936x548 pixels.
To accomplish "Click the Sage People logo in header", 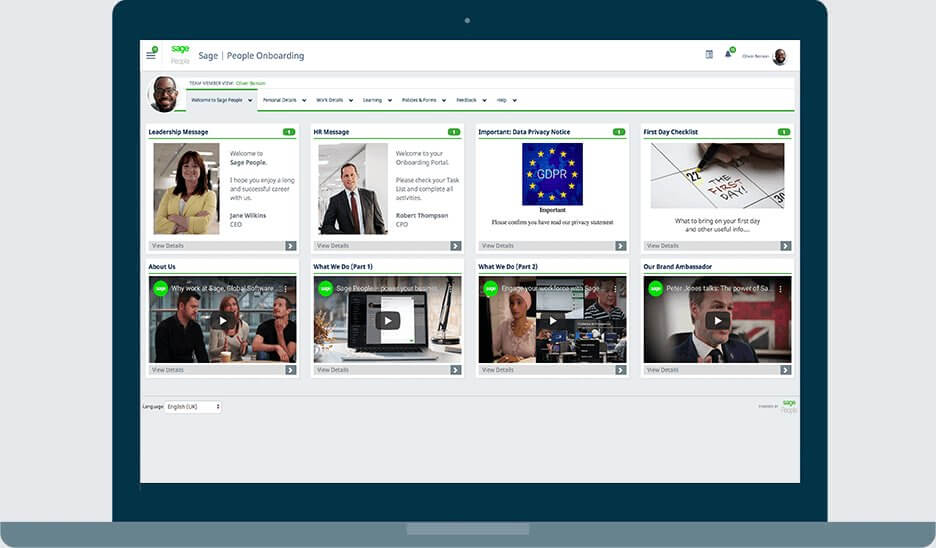I will coord(180,55).
